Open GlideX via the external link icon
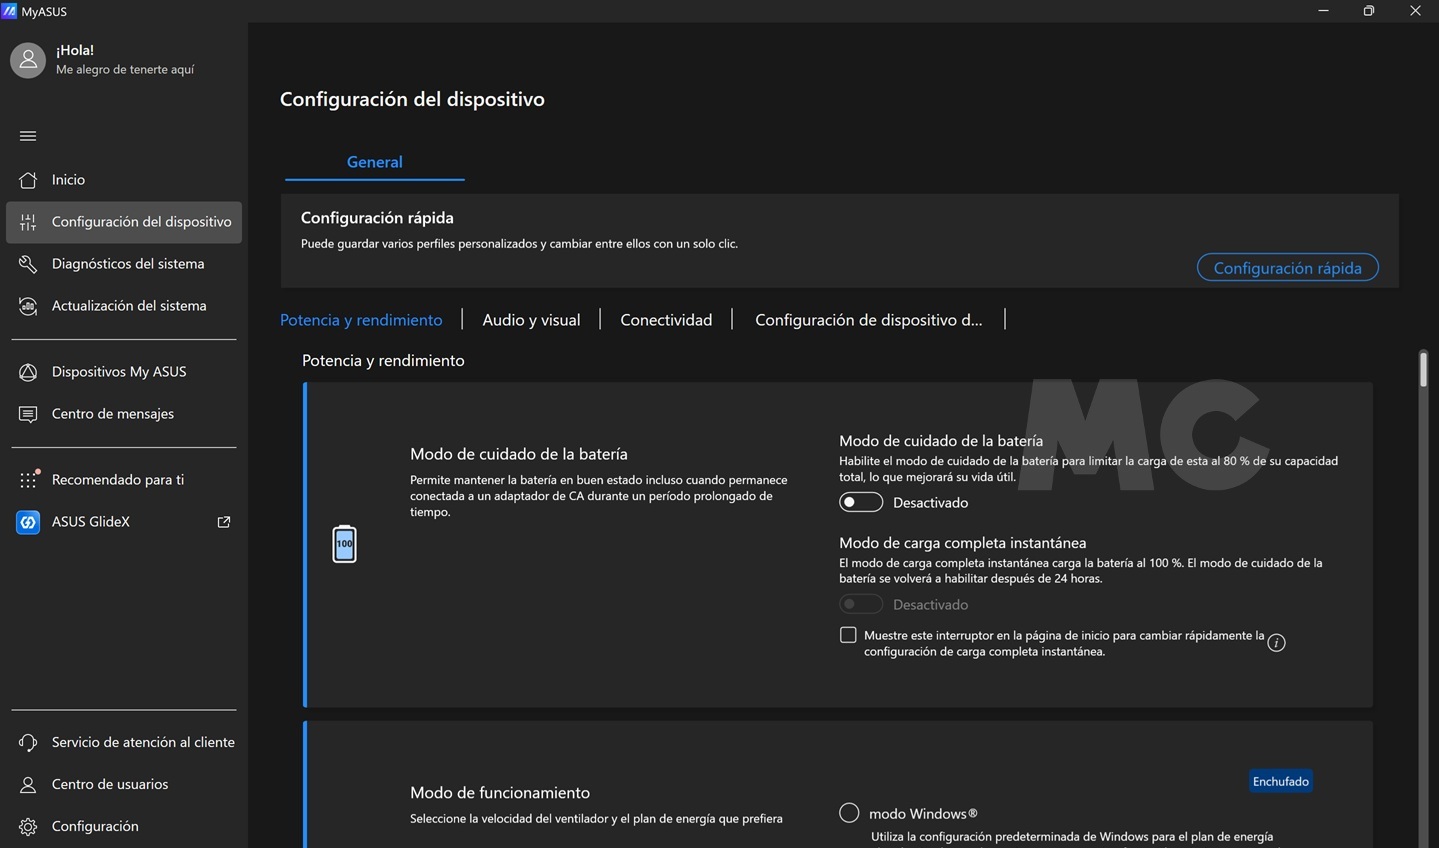The image size is (1439, 848). click(x=224, y=522)
